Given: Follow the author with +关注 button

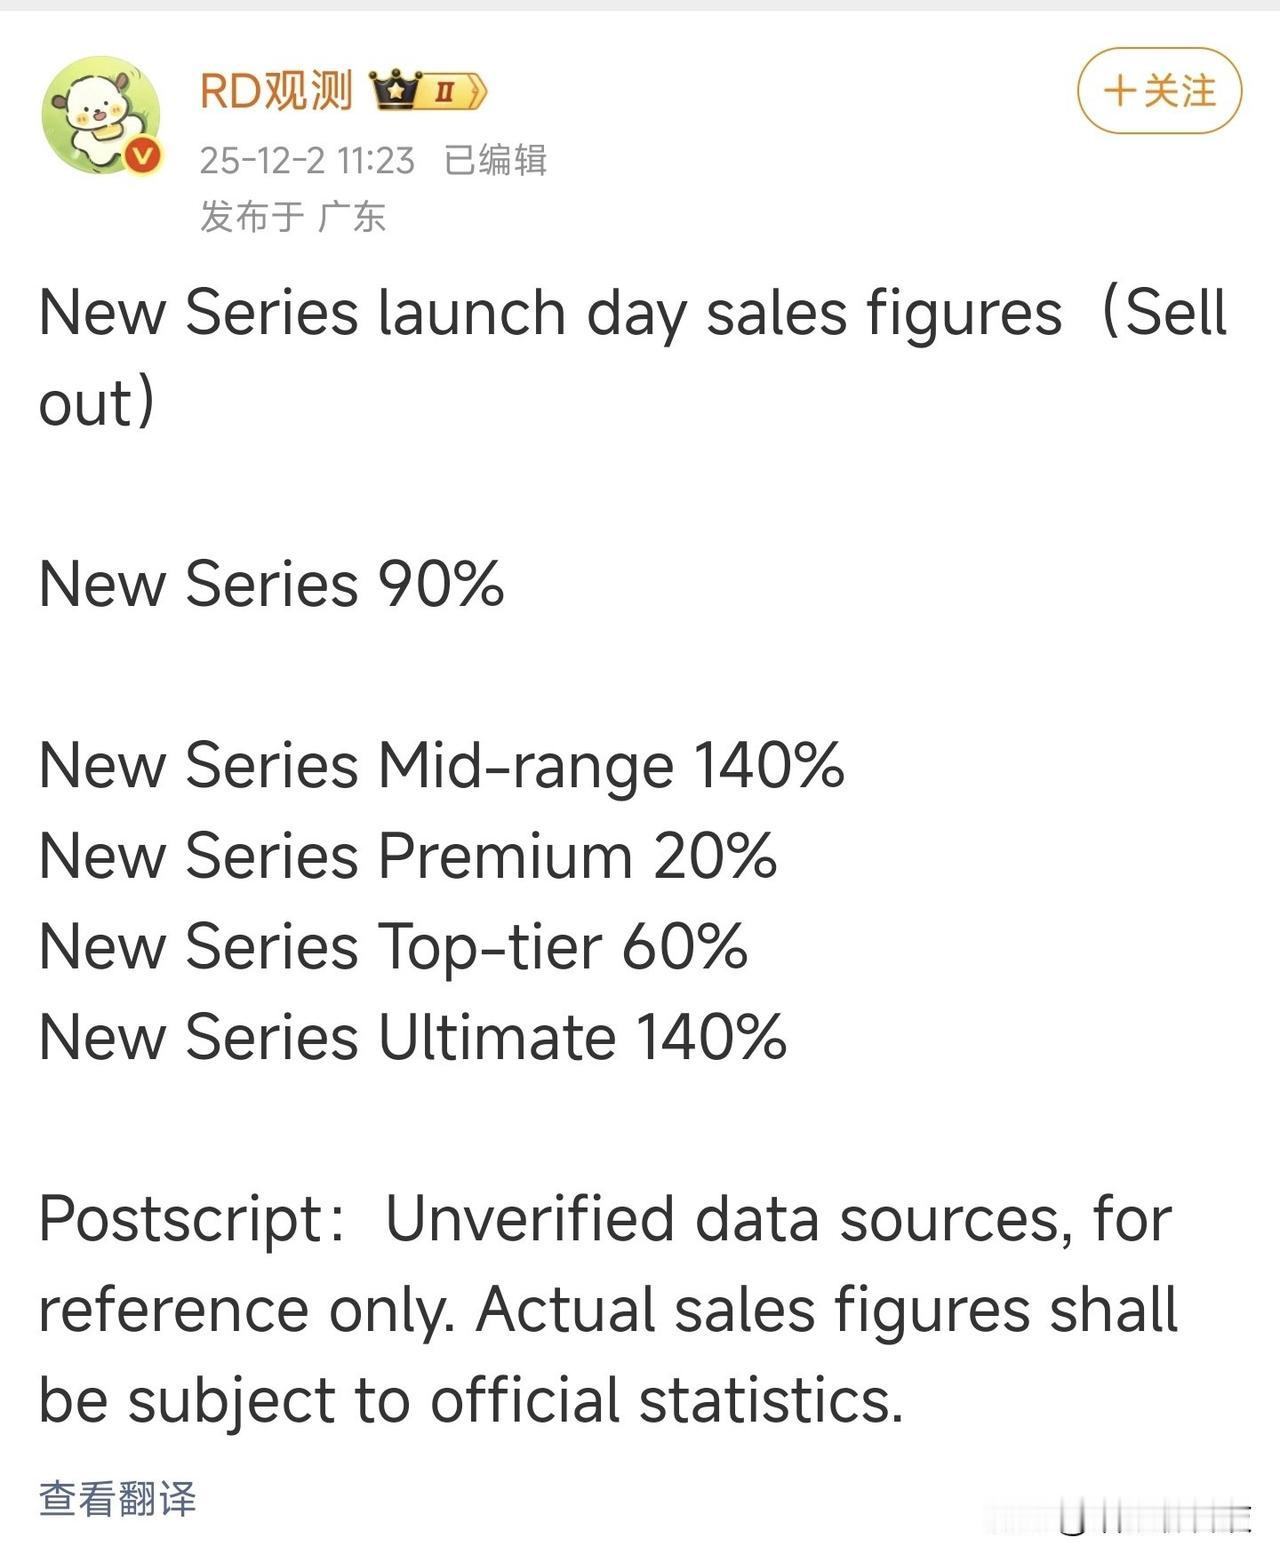Looking at the screenshot, I should [1159, 91].
